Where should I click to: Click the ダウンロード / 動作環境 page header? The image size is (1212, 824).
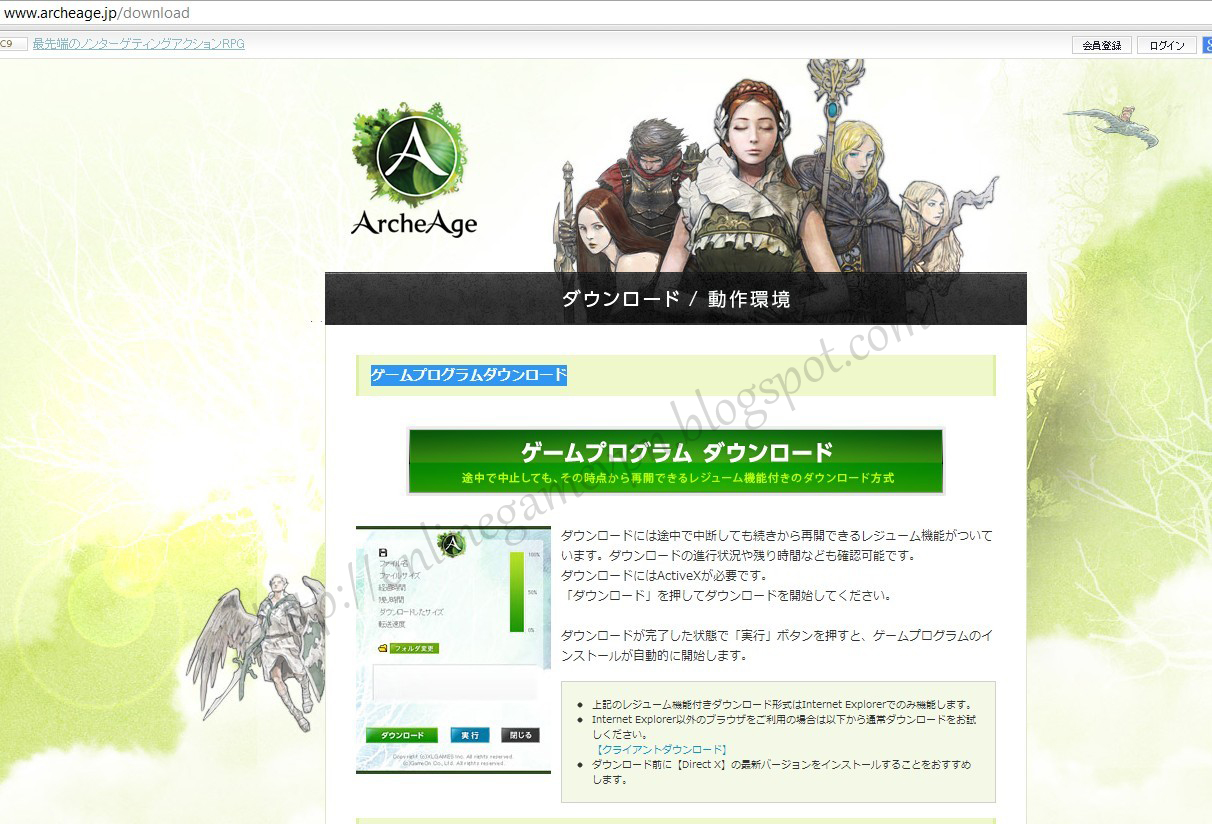click(676, 299)
